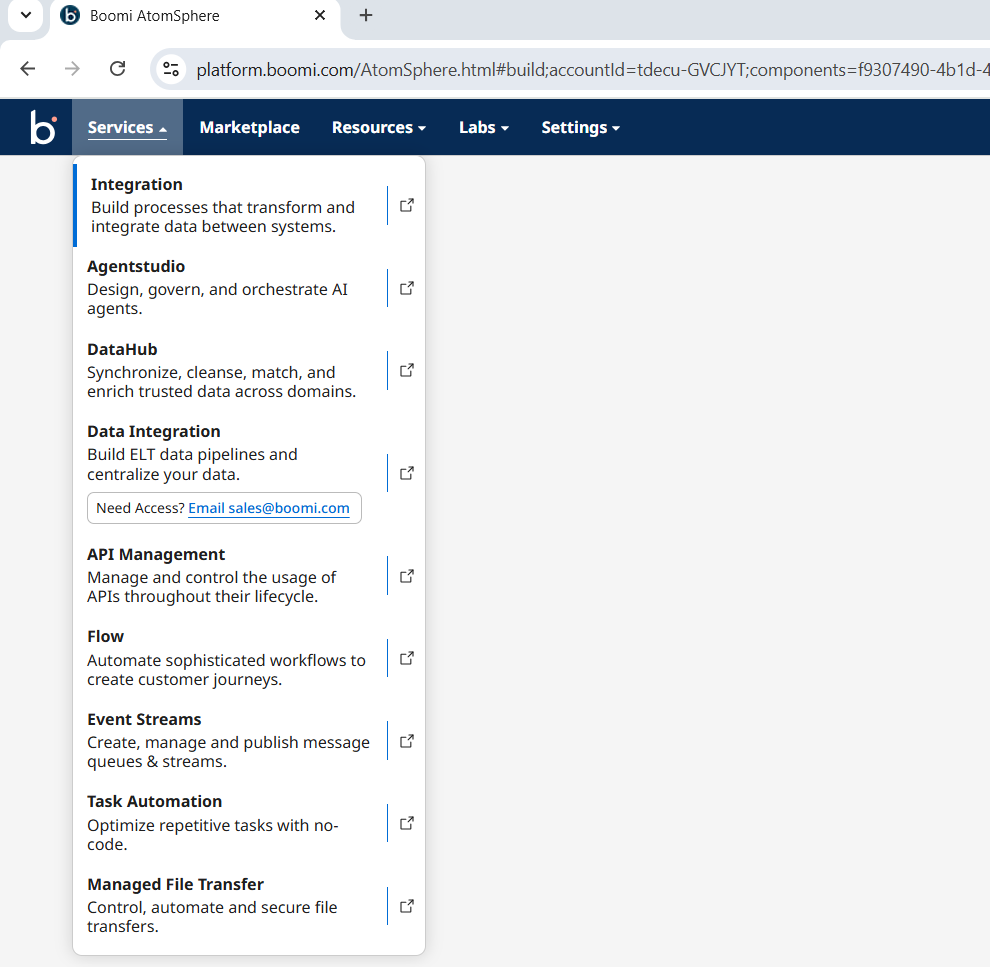Image resolution: width=990 pixels, height=967 pixels.
Task: Open Agentstudio external link icon
Action: pos(406,288)
